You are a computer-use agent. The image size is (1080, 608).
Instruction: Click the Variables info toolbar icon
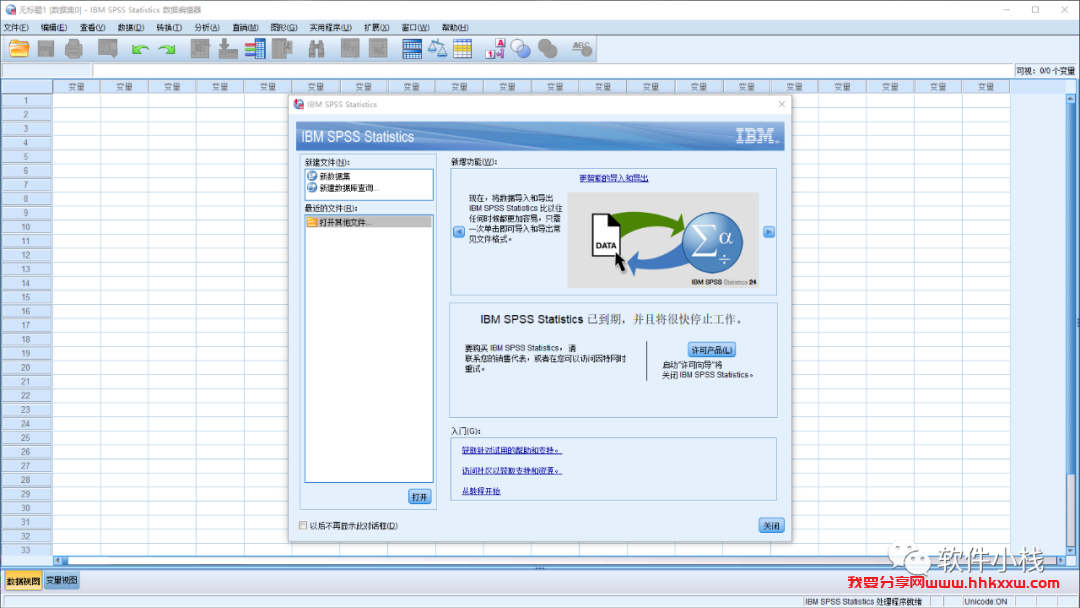pyautogui.click(x=255, y=48)
